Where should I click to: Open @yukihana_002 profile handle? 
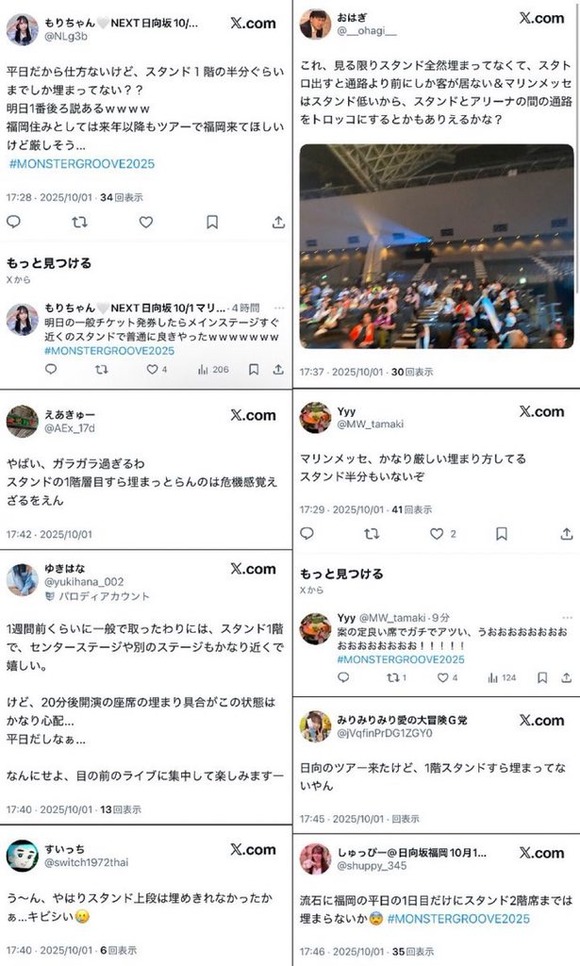pyautogui.click(x=84, y=582)
